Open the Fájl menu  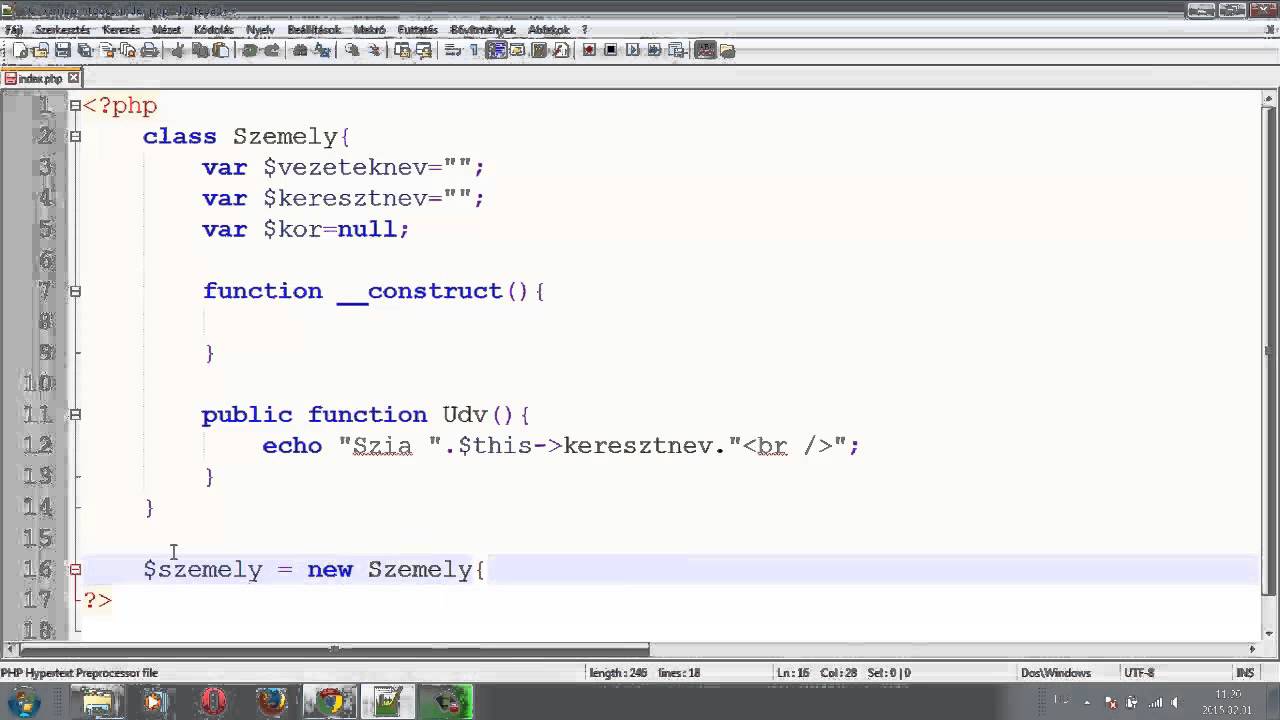coord(14,30)
